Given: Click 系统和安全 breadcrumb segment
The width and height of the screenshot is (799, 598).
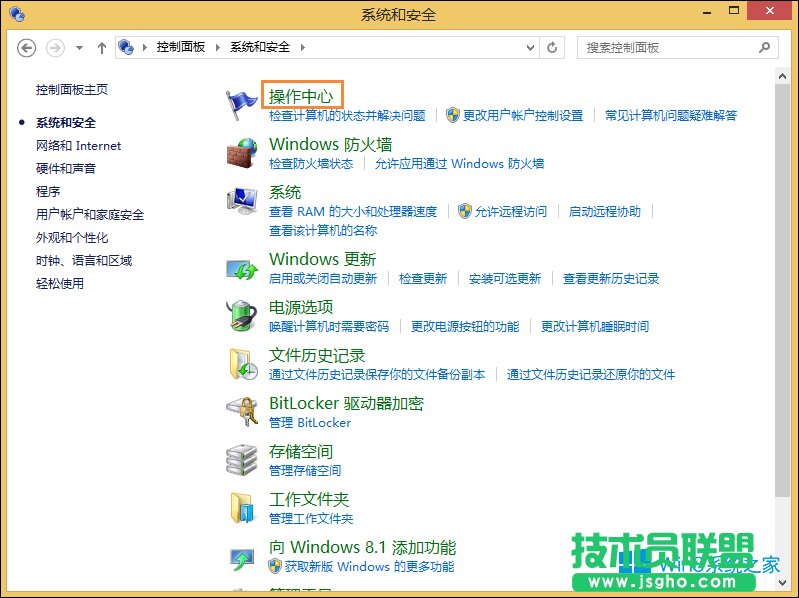Looking at the screenshot, I should (260, 47).
